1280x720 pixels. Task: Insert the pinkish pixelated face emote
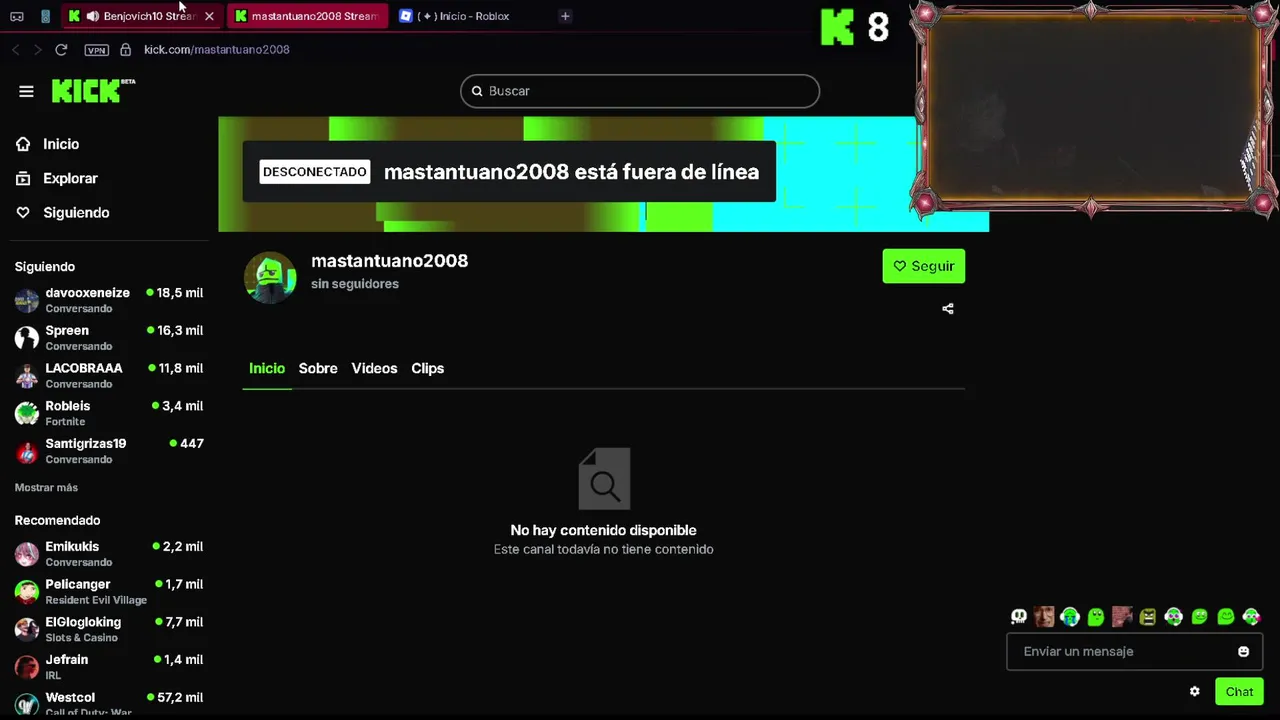(1122, 617)
